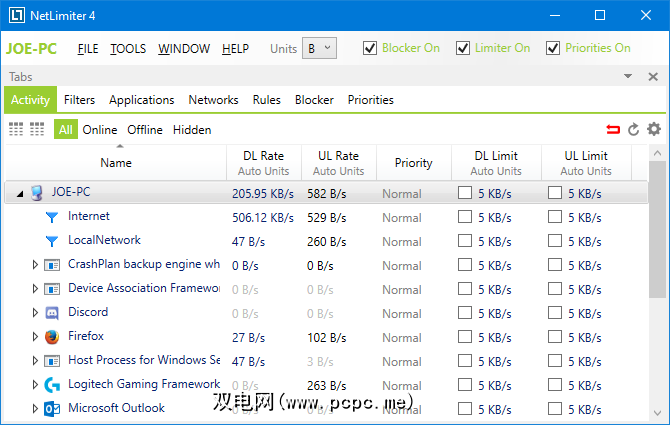Click the Discord application icon
670x425 pixels.
(x=52, y=313)
